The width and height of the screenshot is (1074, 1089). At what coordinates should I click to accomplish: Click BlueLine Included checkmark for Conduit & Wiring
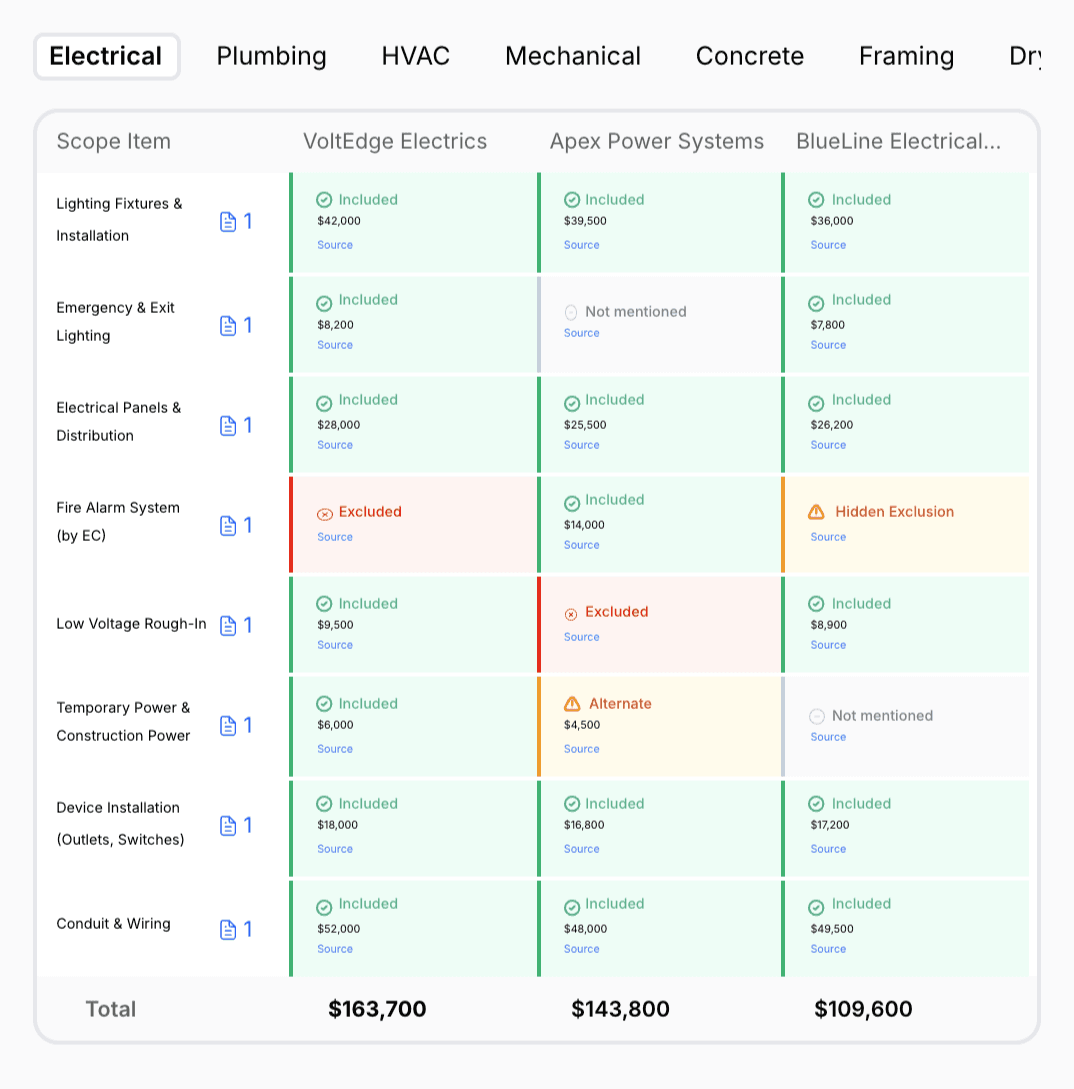(816, 907)
